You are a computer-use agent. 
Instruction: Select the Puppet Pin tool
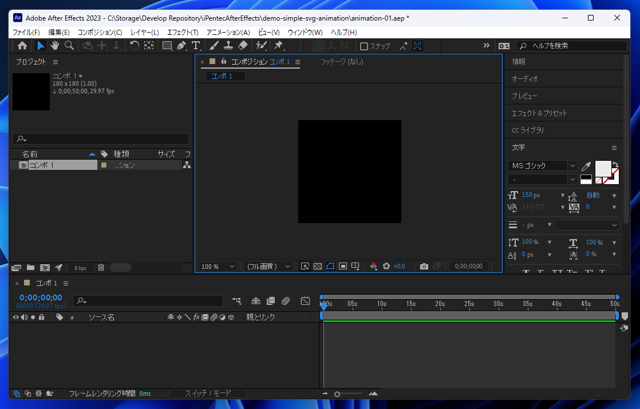278,46
